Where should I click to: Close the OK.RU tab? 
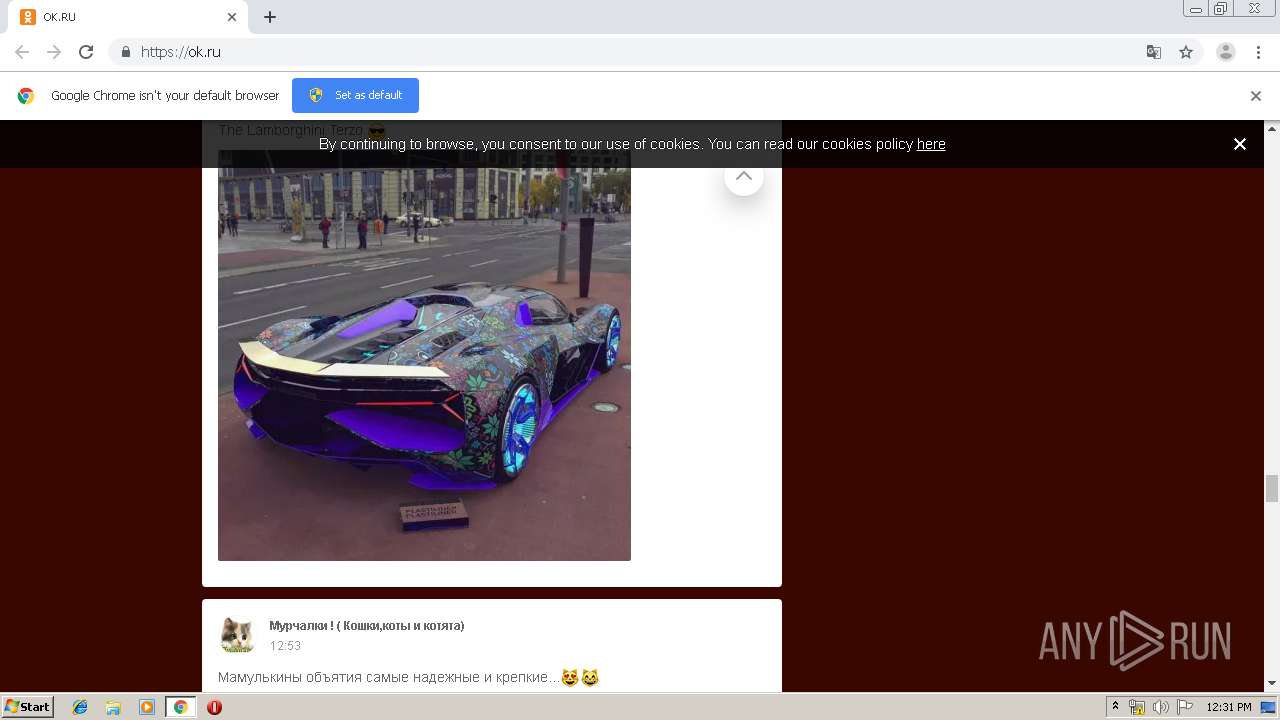232,17
